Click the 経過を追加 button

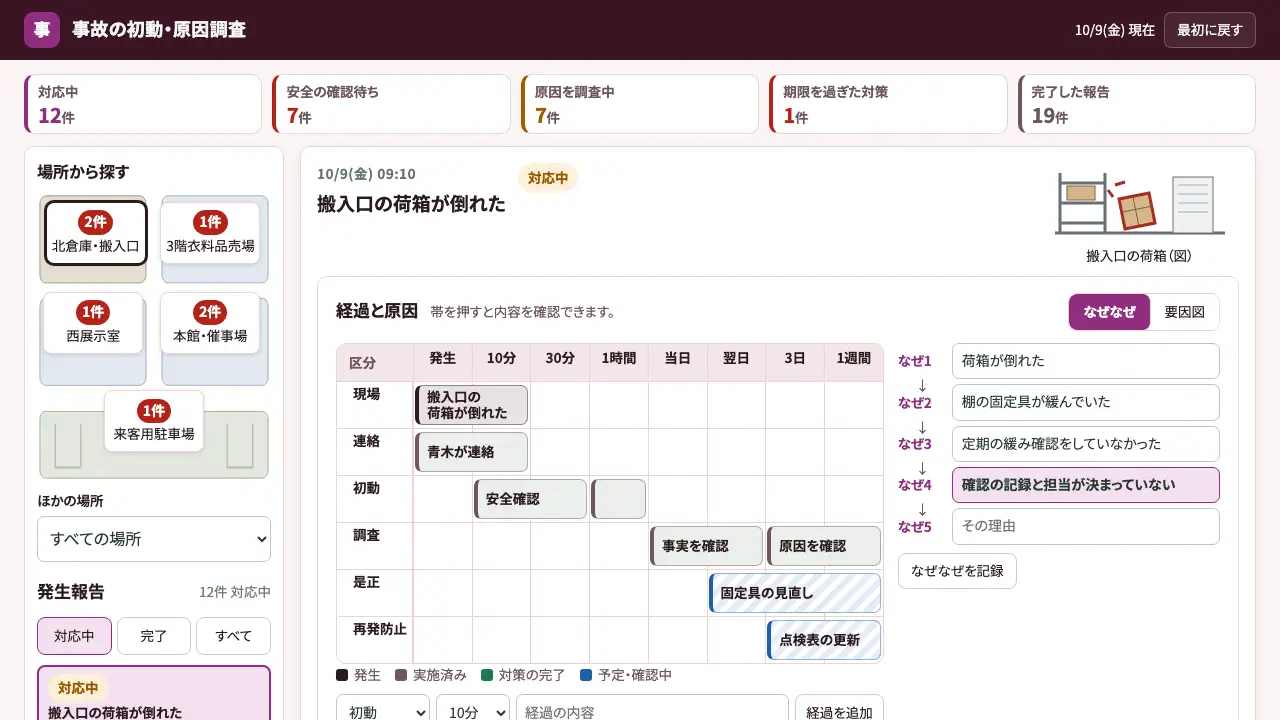[x=839, y=712]
